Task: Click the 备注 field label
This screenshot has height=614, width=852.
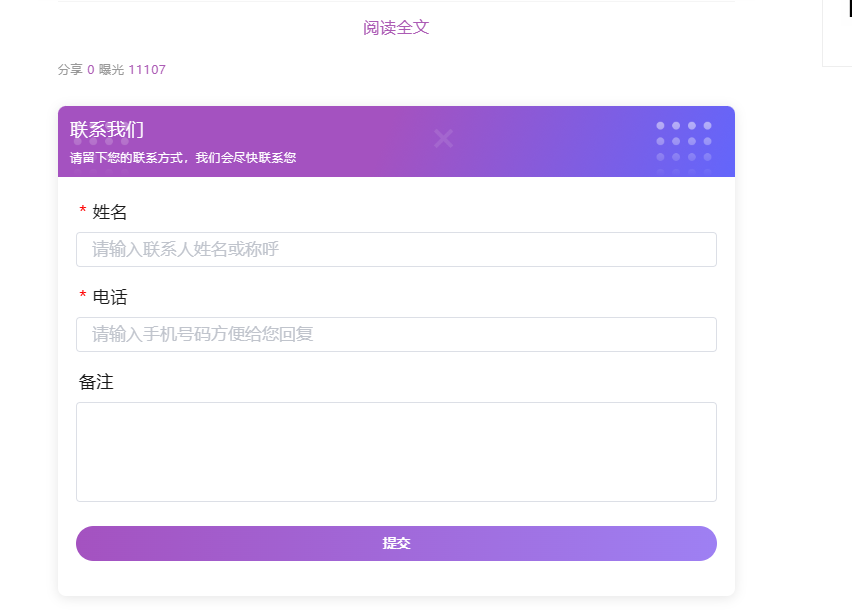Action: pos(96,382)
